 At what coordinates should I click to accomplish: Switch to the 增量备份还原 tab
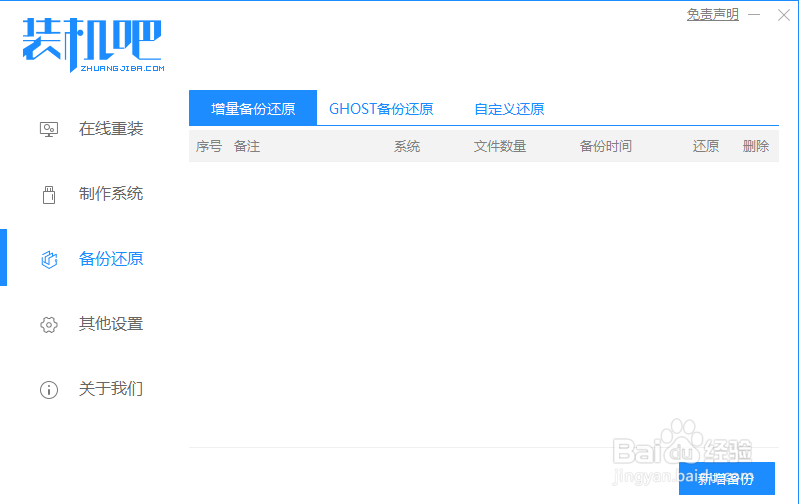point(253,108)
